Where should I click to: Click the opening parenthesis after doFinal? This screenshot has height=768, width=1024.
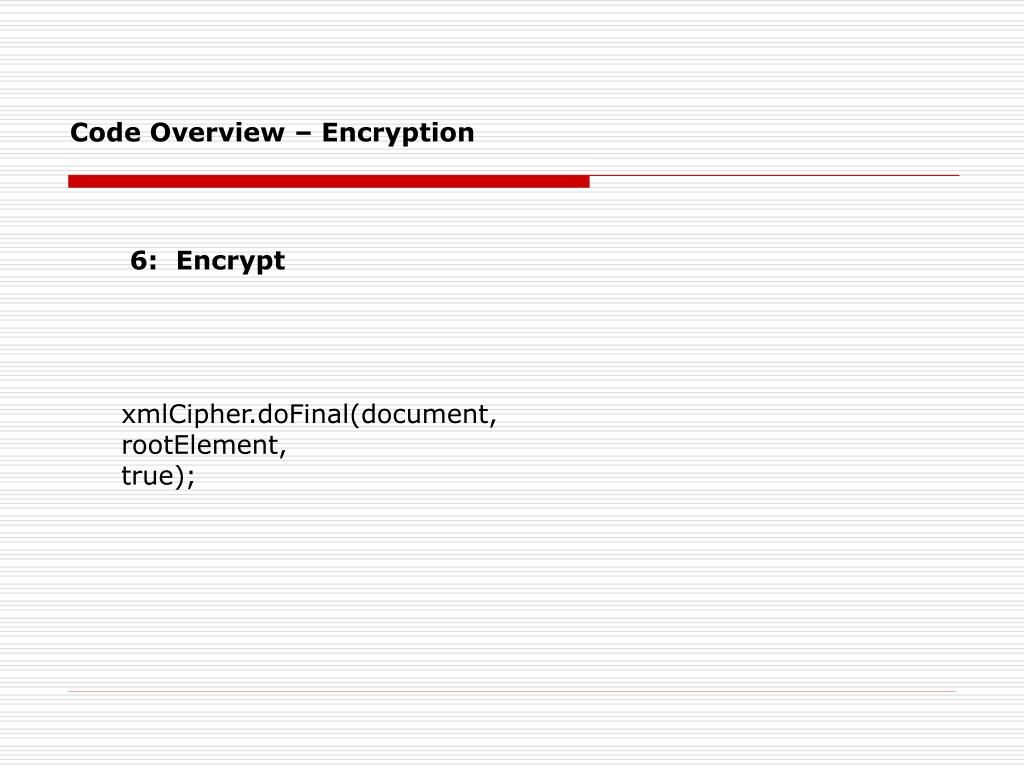[353, 415]
